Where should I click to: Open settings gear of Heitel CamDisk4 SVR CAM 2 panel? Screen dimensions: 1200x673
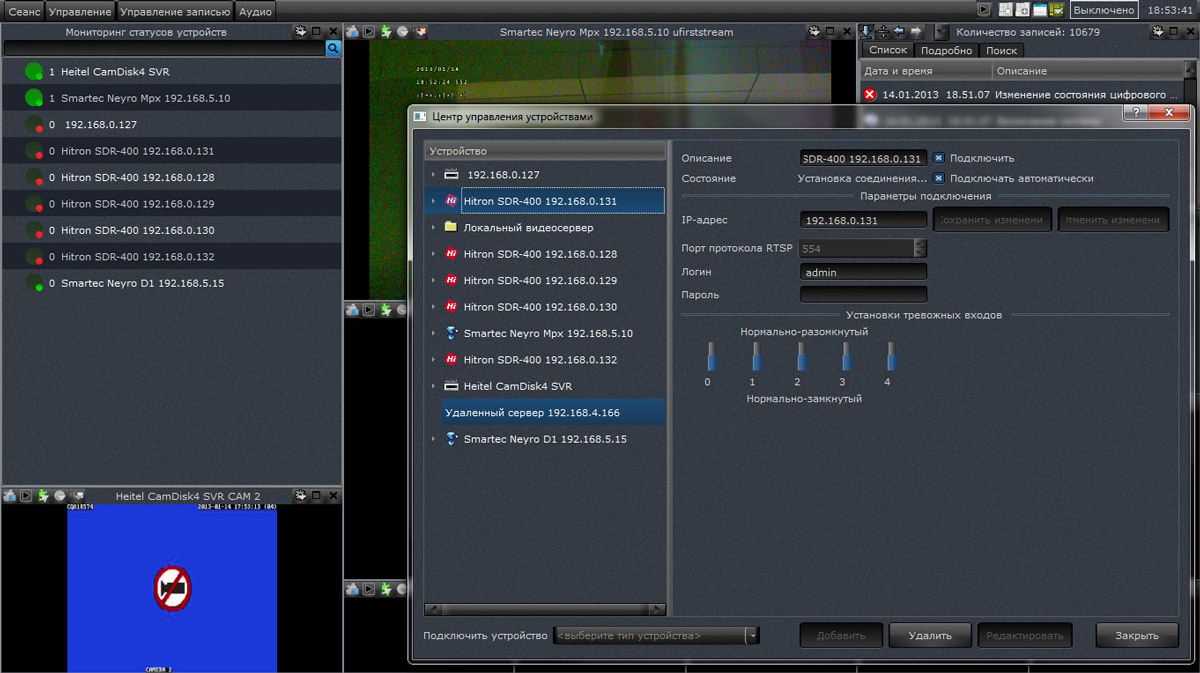pos(300,496)
